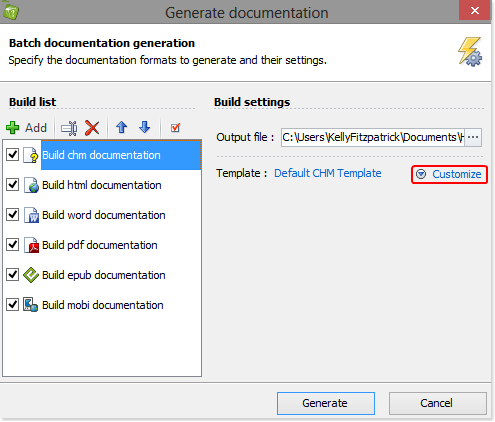Screen dimensions: 495x422
Task: Click the chm documentation file icon
Action: click(x=31, y=155)
